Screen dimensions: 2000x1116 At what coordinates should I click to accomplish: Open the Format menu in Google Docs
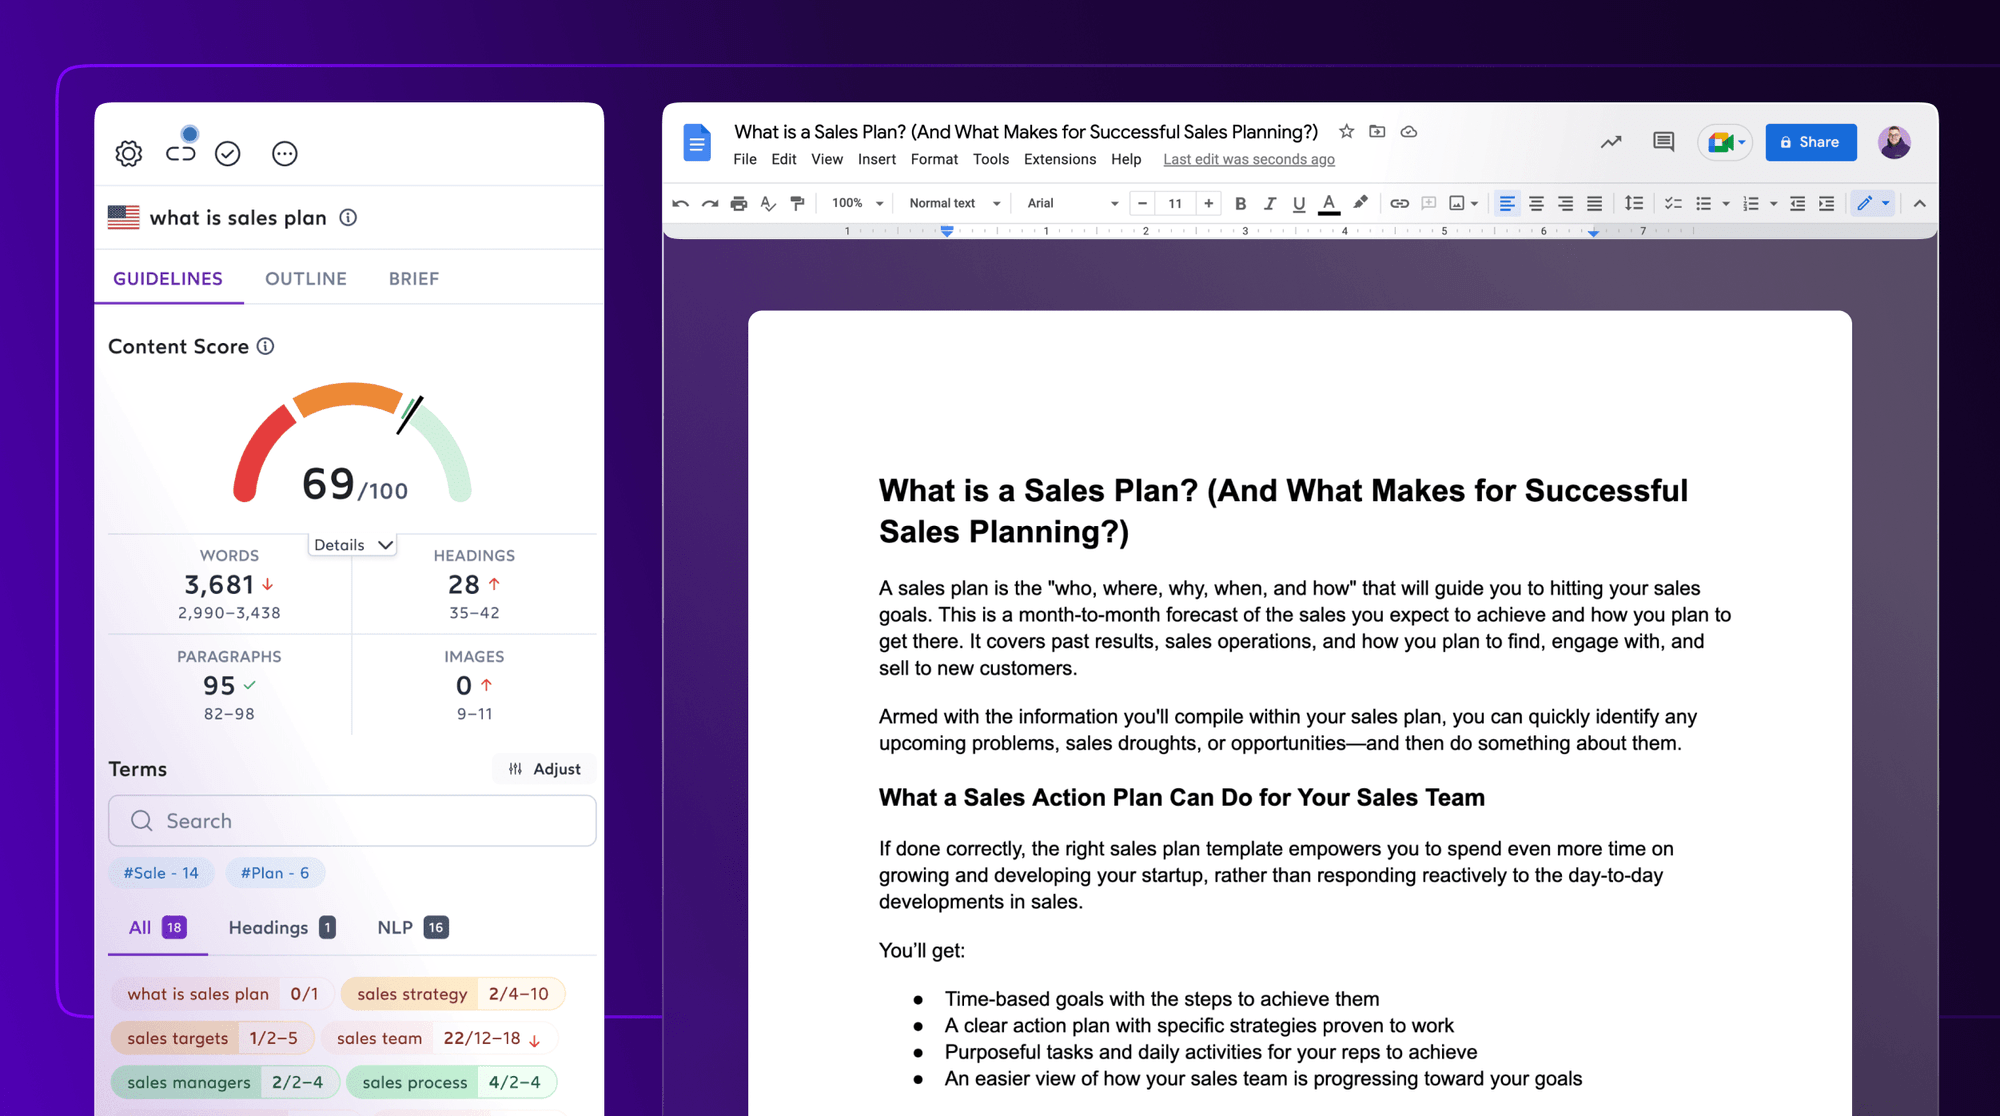click(934, 159)
